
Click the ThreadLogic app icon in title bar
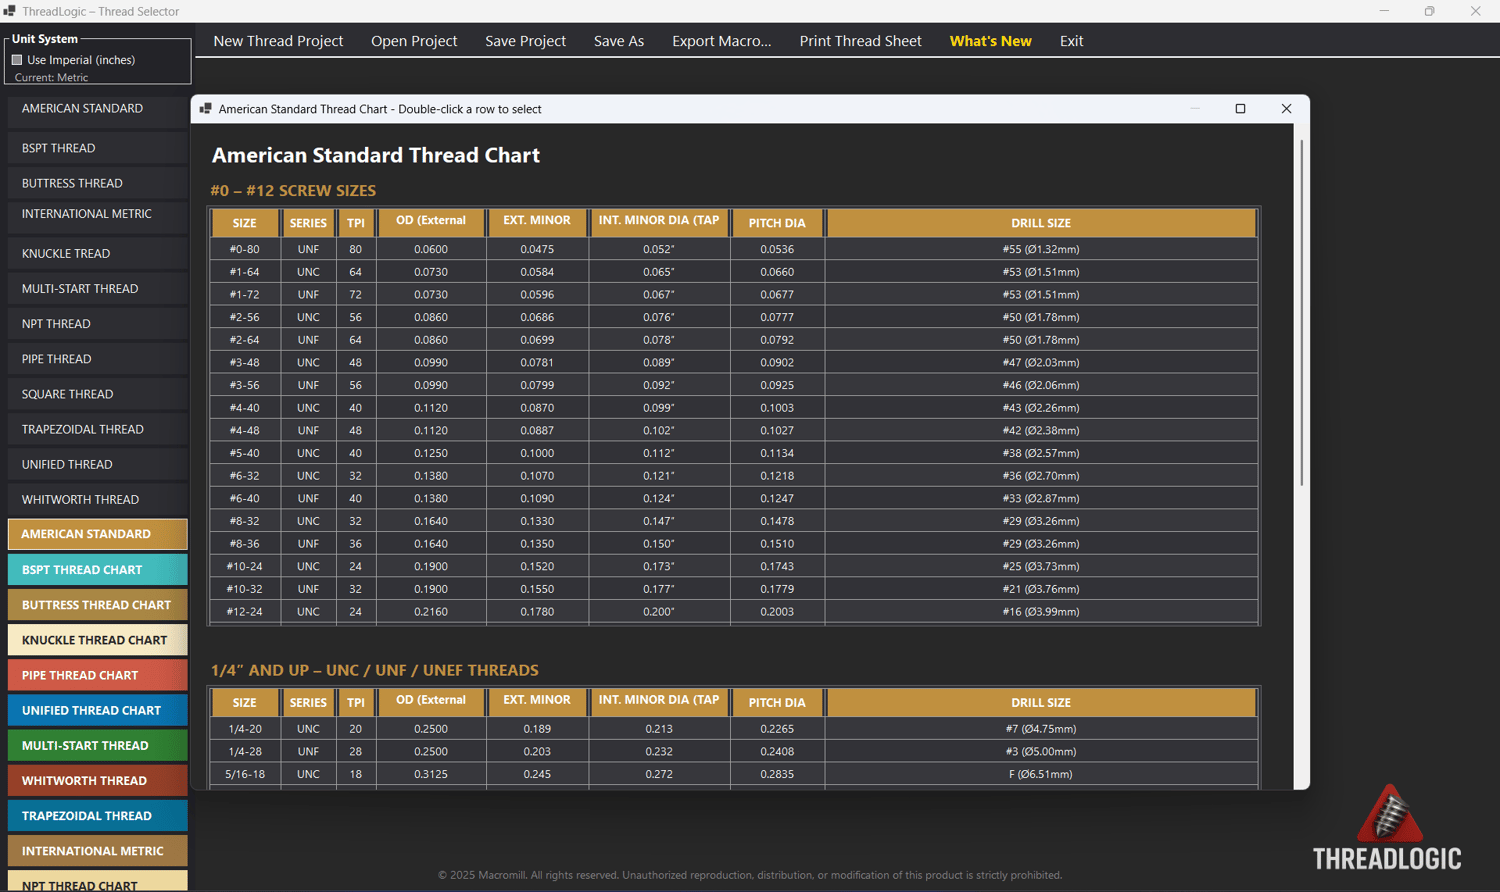pyautogui.click(x=9, y=11)
